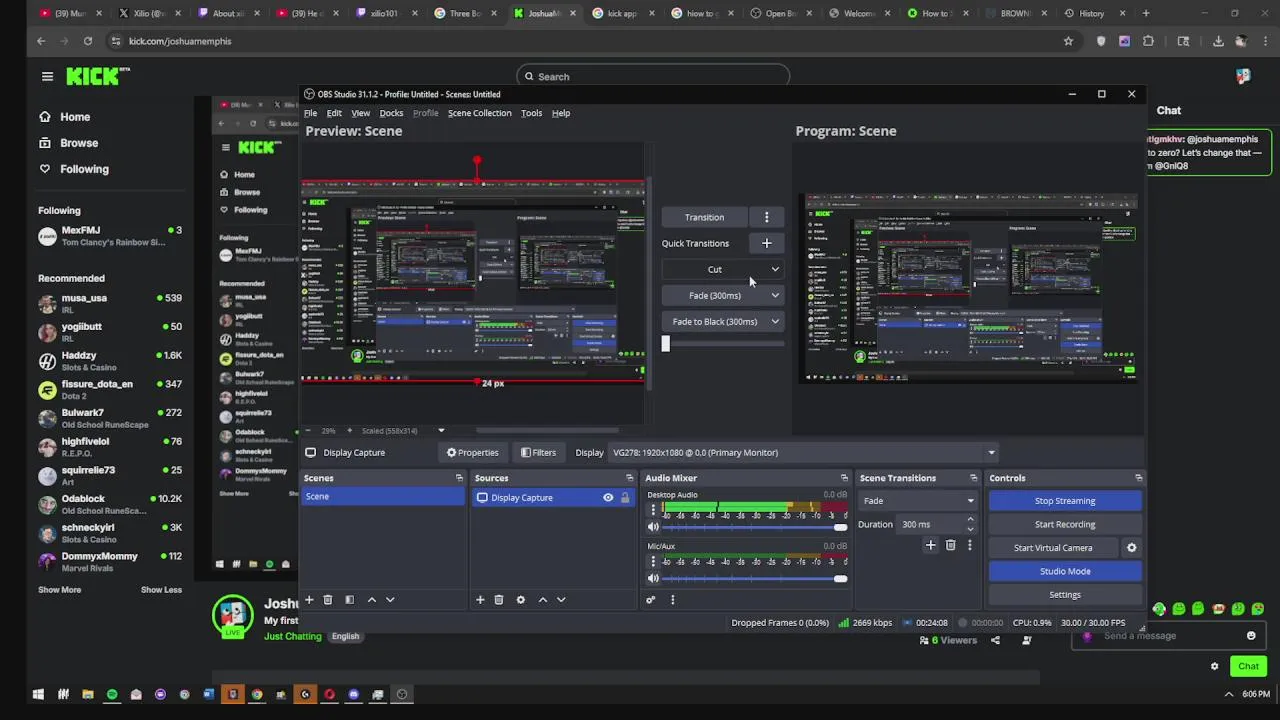The width and height of the screenshot is (1280, 720).
Task: Move scene down arrow in Scenes panel
Action: 390,600
